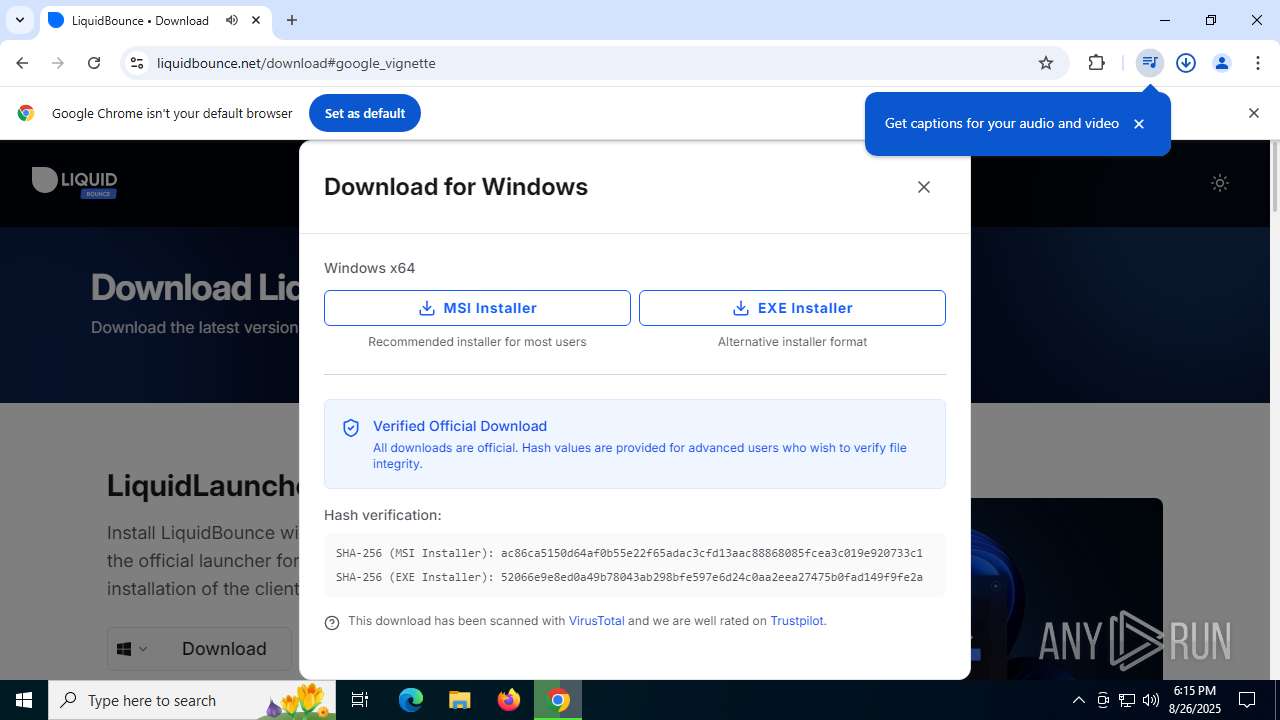Open a new browser tab
The image size is (1280, 720).
[292, 20]
